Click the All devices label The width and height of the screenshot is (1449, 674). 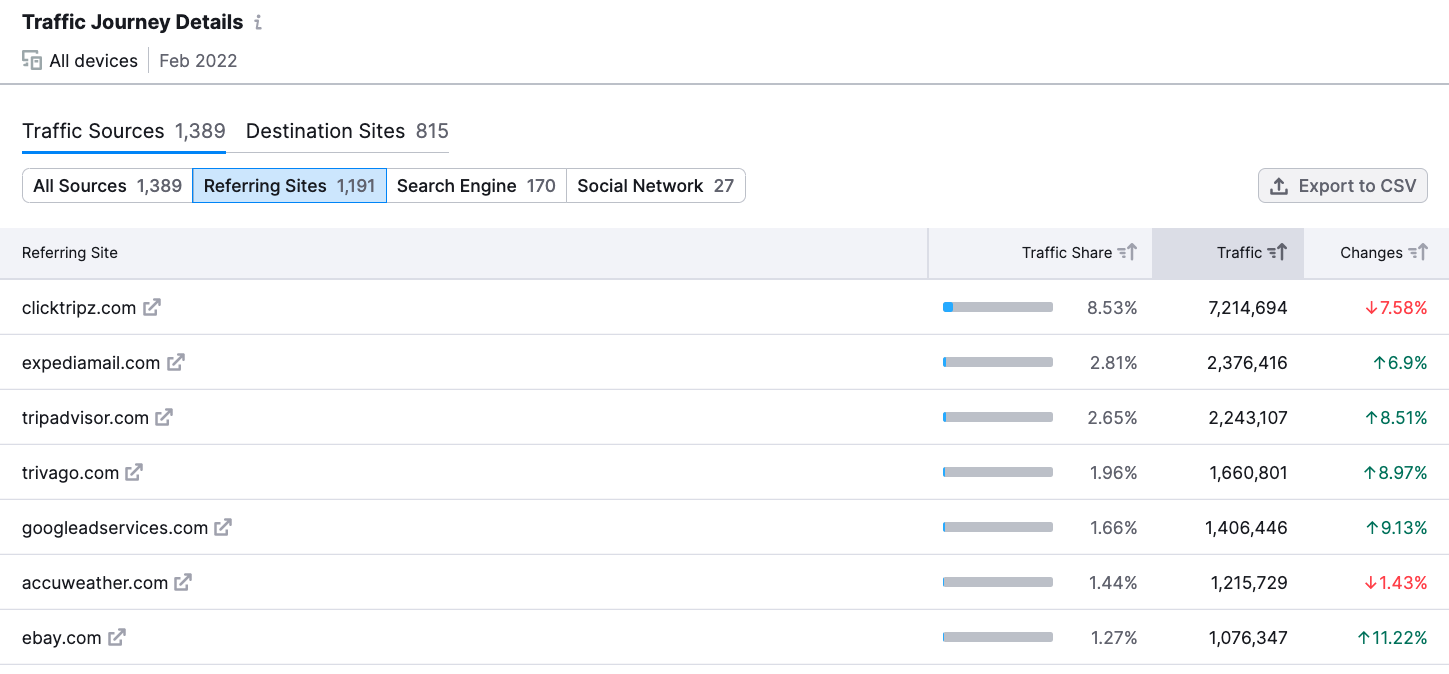[x=93, y=61]
